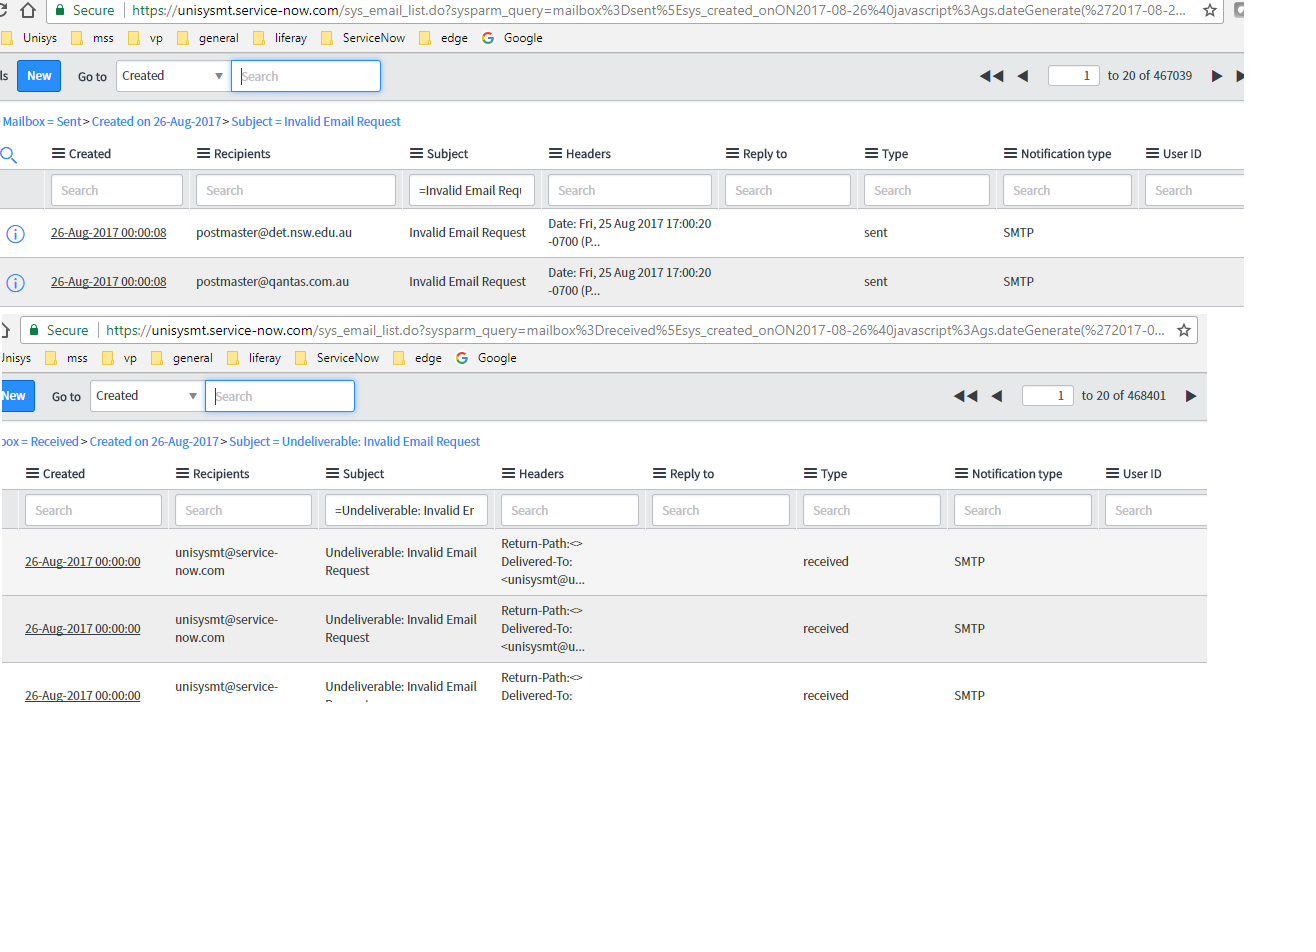Open the liferay bookmark in lower bar
Image resolution: width=1316 pixels, height=952 pixels.
click(264, 358)
